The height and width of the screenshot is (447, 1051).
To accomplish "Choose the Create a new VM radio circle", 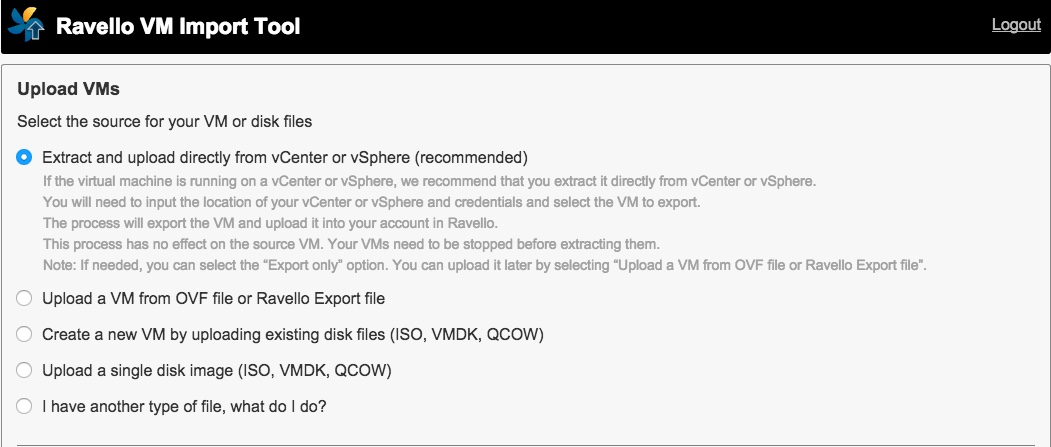I will coord(24,334).
